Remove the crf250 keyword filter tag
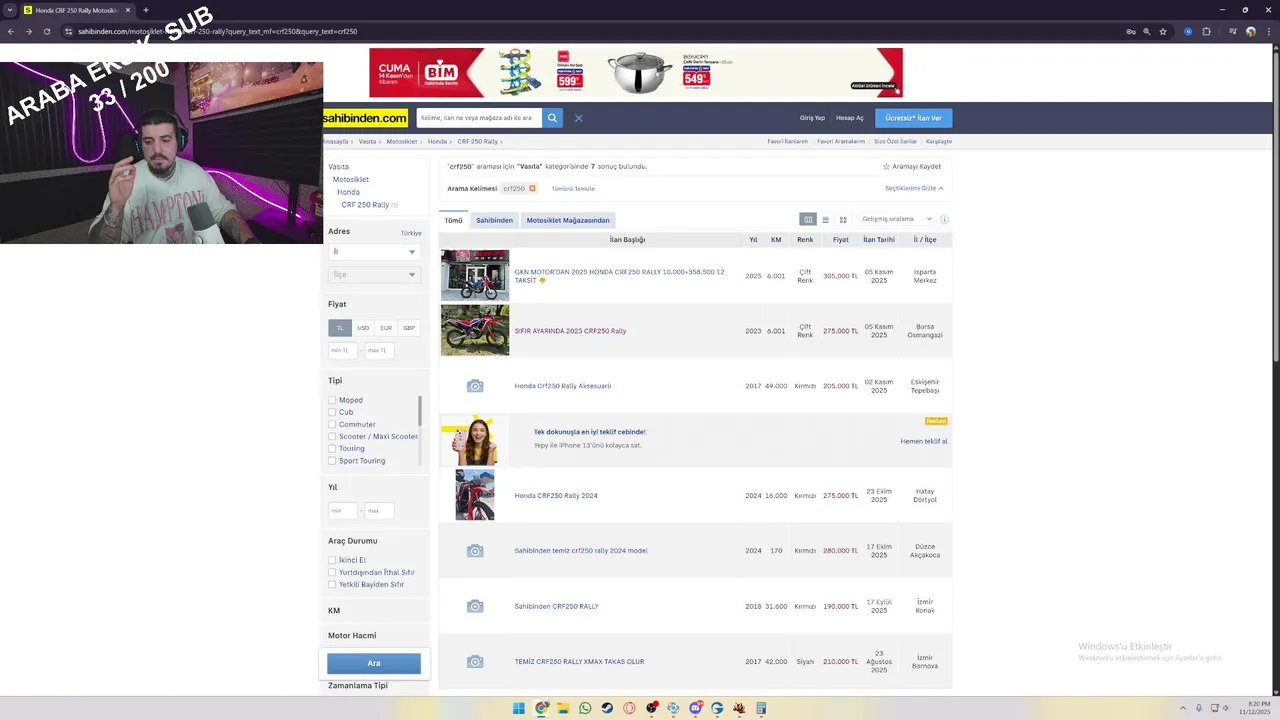The image size is (1280, 720). (x=532, y=188)
